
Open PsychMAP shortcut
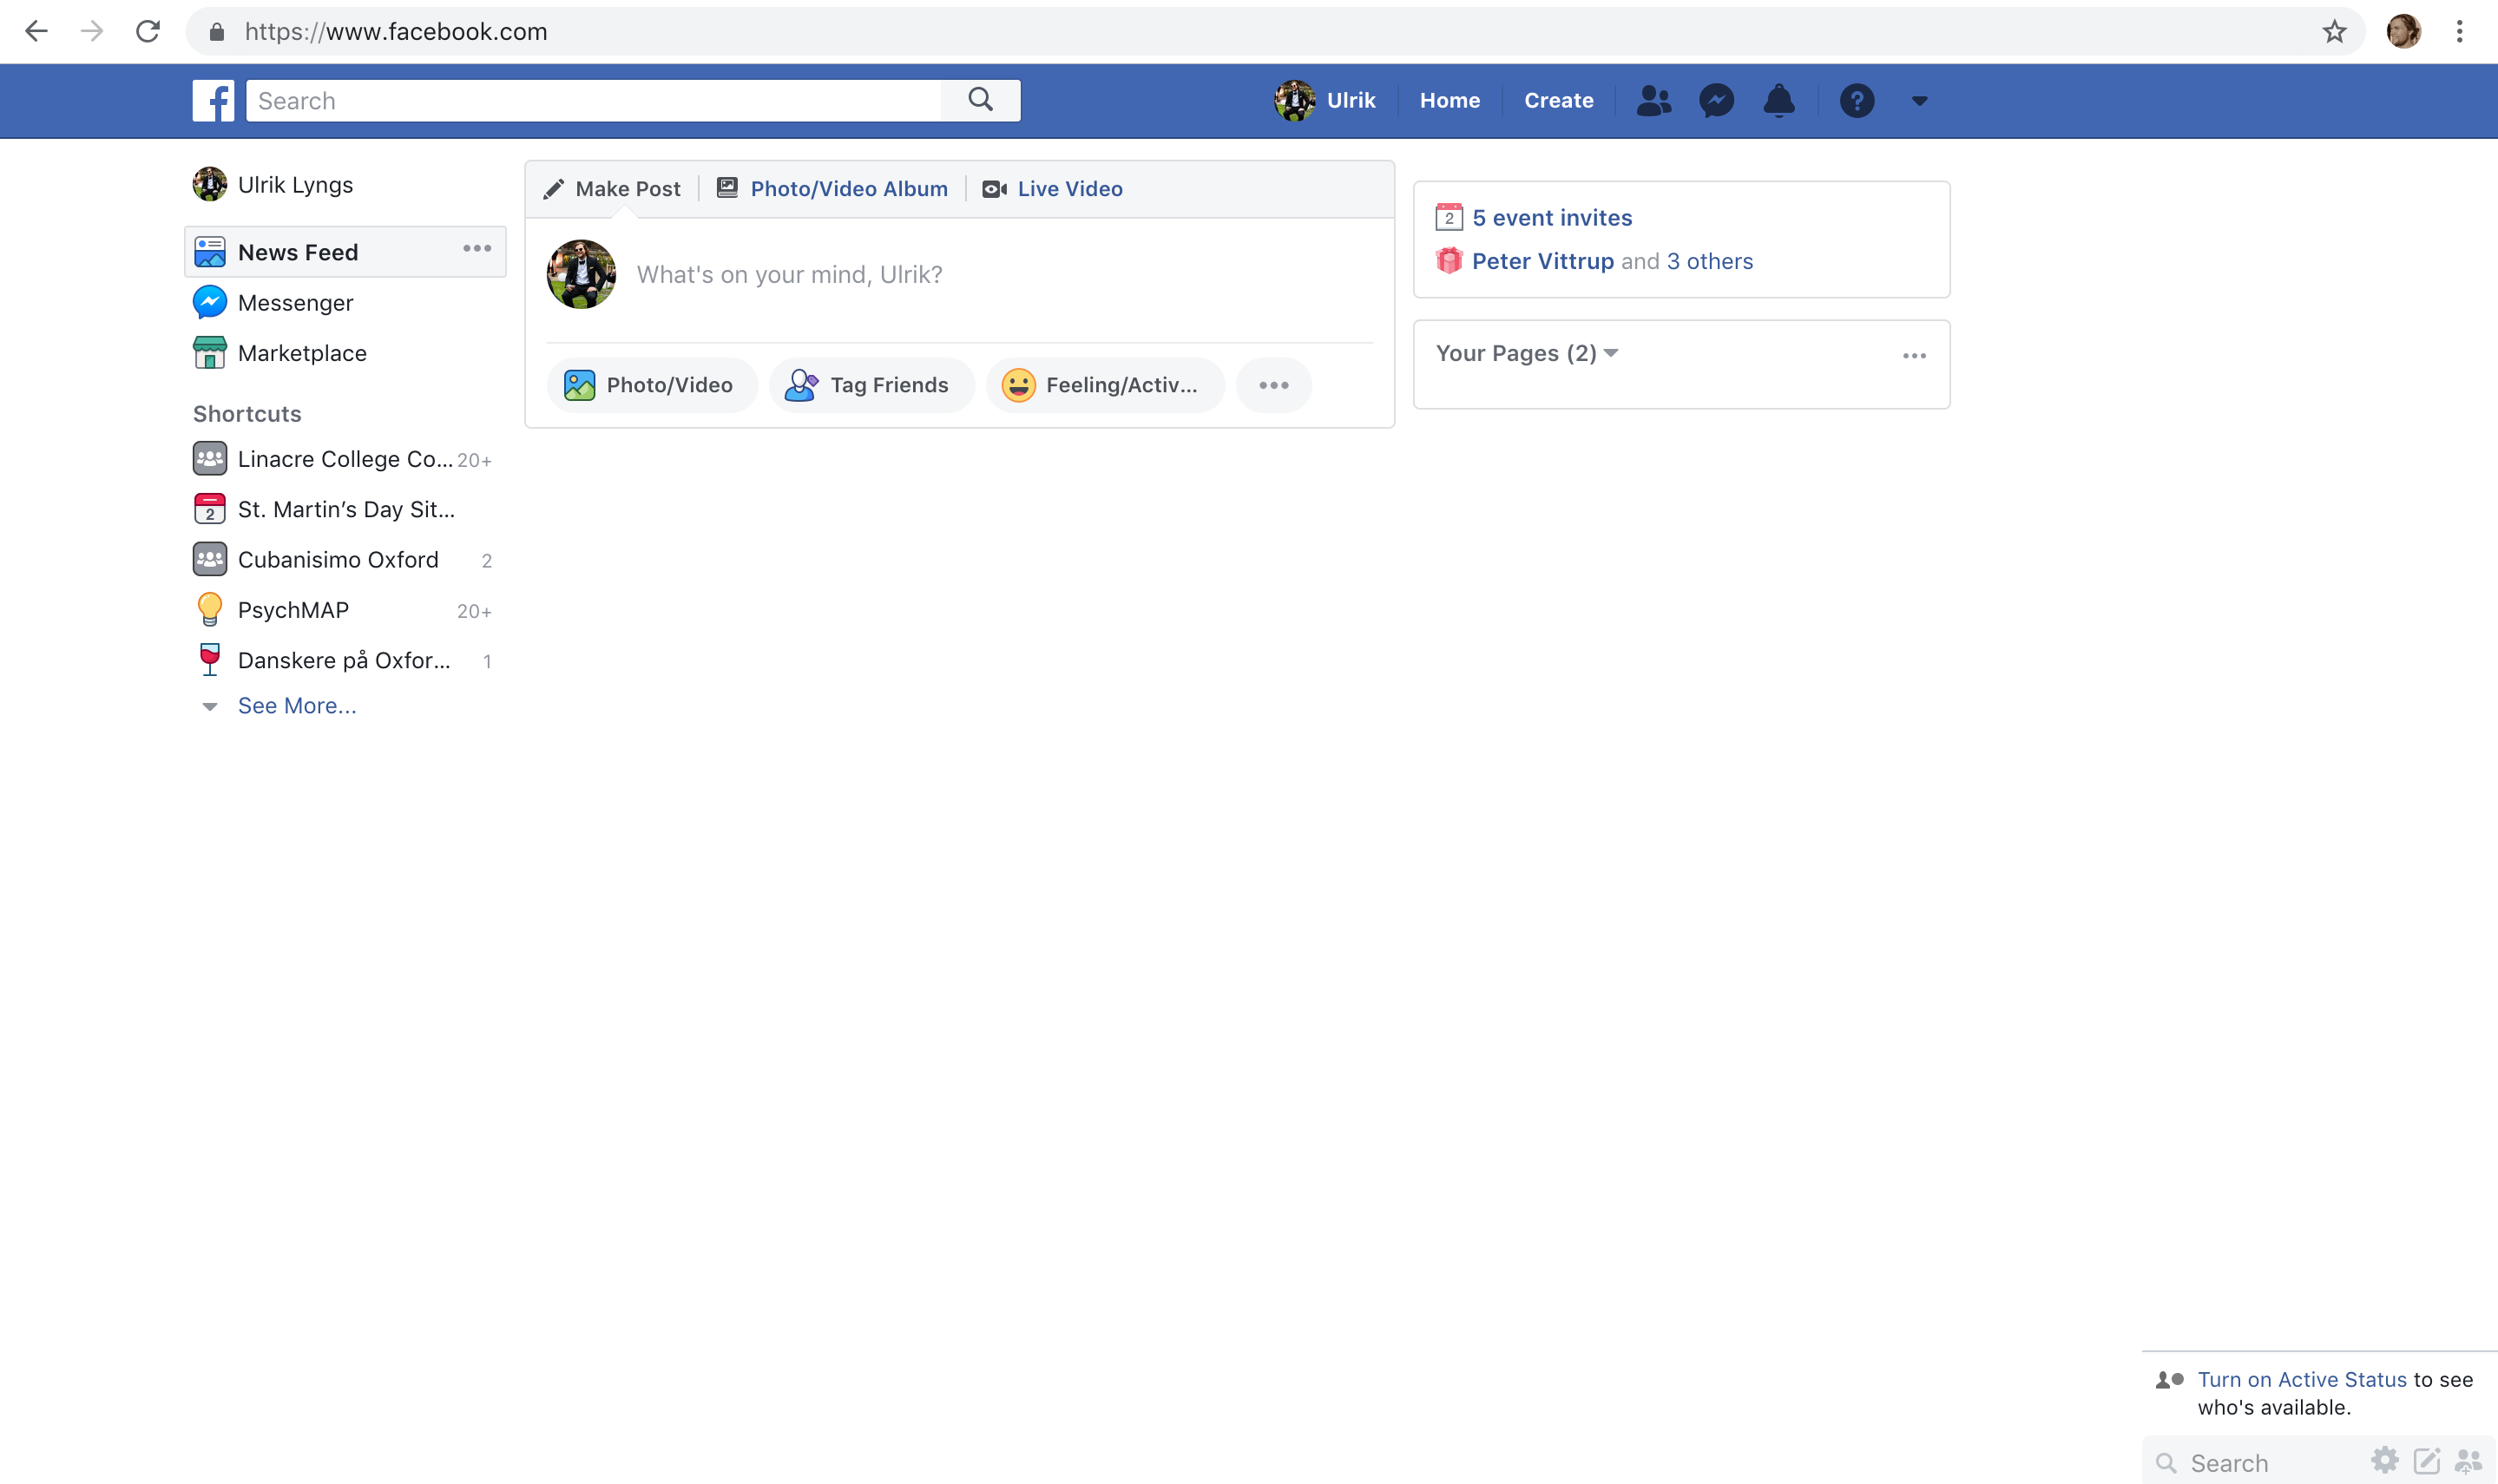342,610
